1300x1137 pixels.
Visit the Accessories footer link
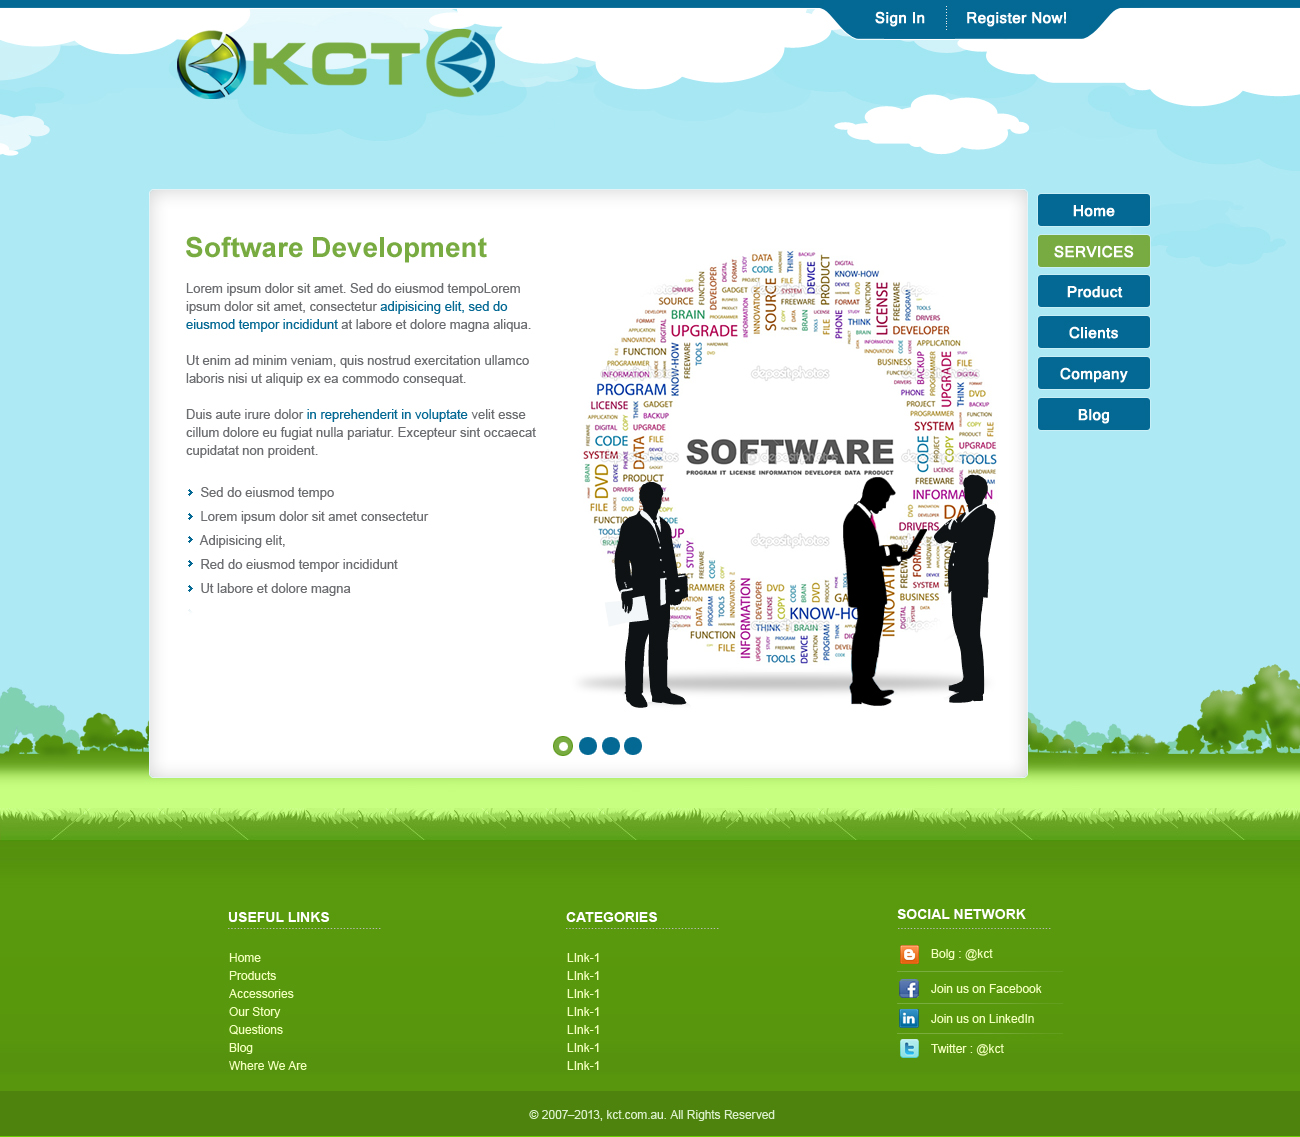[261, 994]
